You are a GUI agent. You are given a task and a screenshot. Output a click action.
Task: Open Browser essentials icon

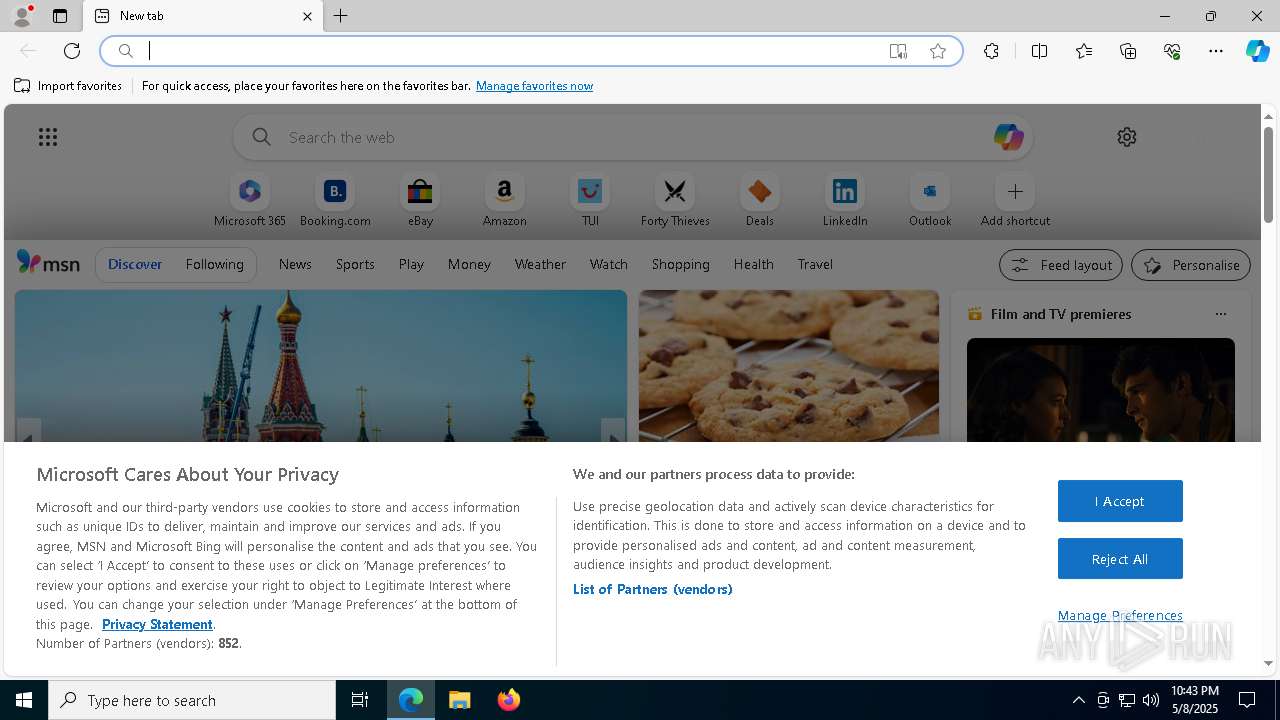pyautogui.click(x=1172, y=51)
